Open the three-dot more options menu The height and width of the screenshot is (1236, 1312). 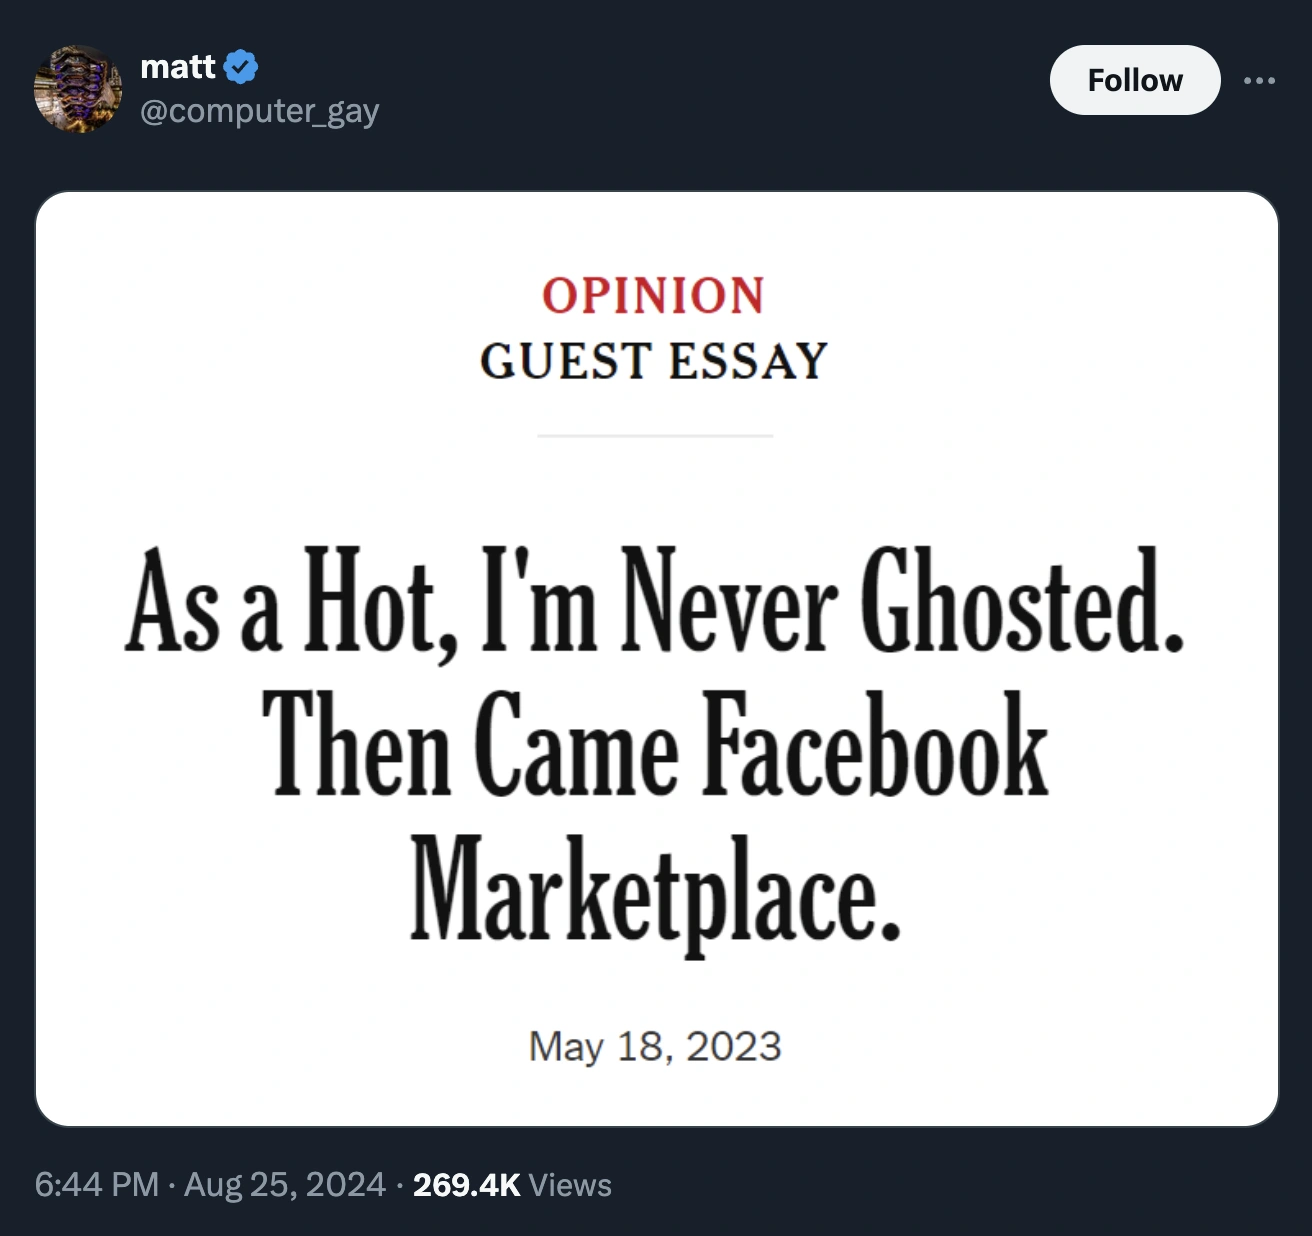click(x=1259, y=80)
